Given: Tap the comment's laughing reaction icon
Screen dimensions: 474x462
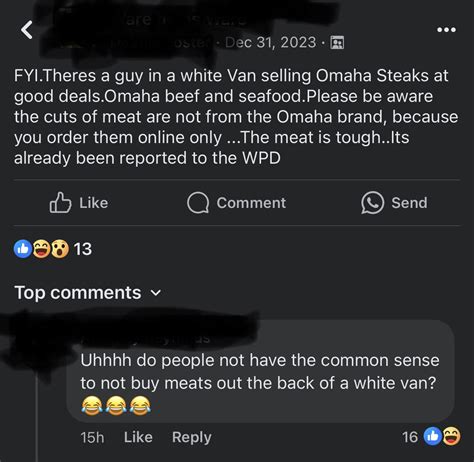Looking at the screenshot, I should [451, 436].
